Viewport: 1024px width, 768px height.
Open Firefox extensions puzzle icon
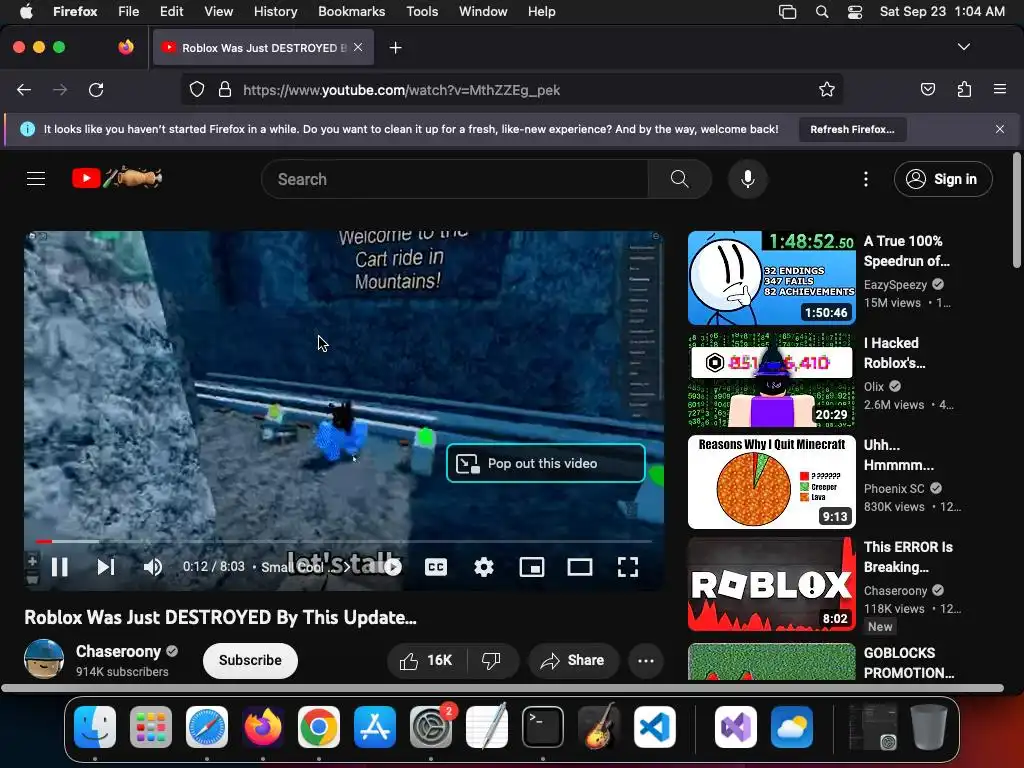click(964, 89)
